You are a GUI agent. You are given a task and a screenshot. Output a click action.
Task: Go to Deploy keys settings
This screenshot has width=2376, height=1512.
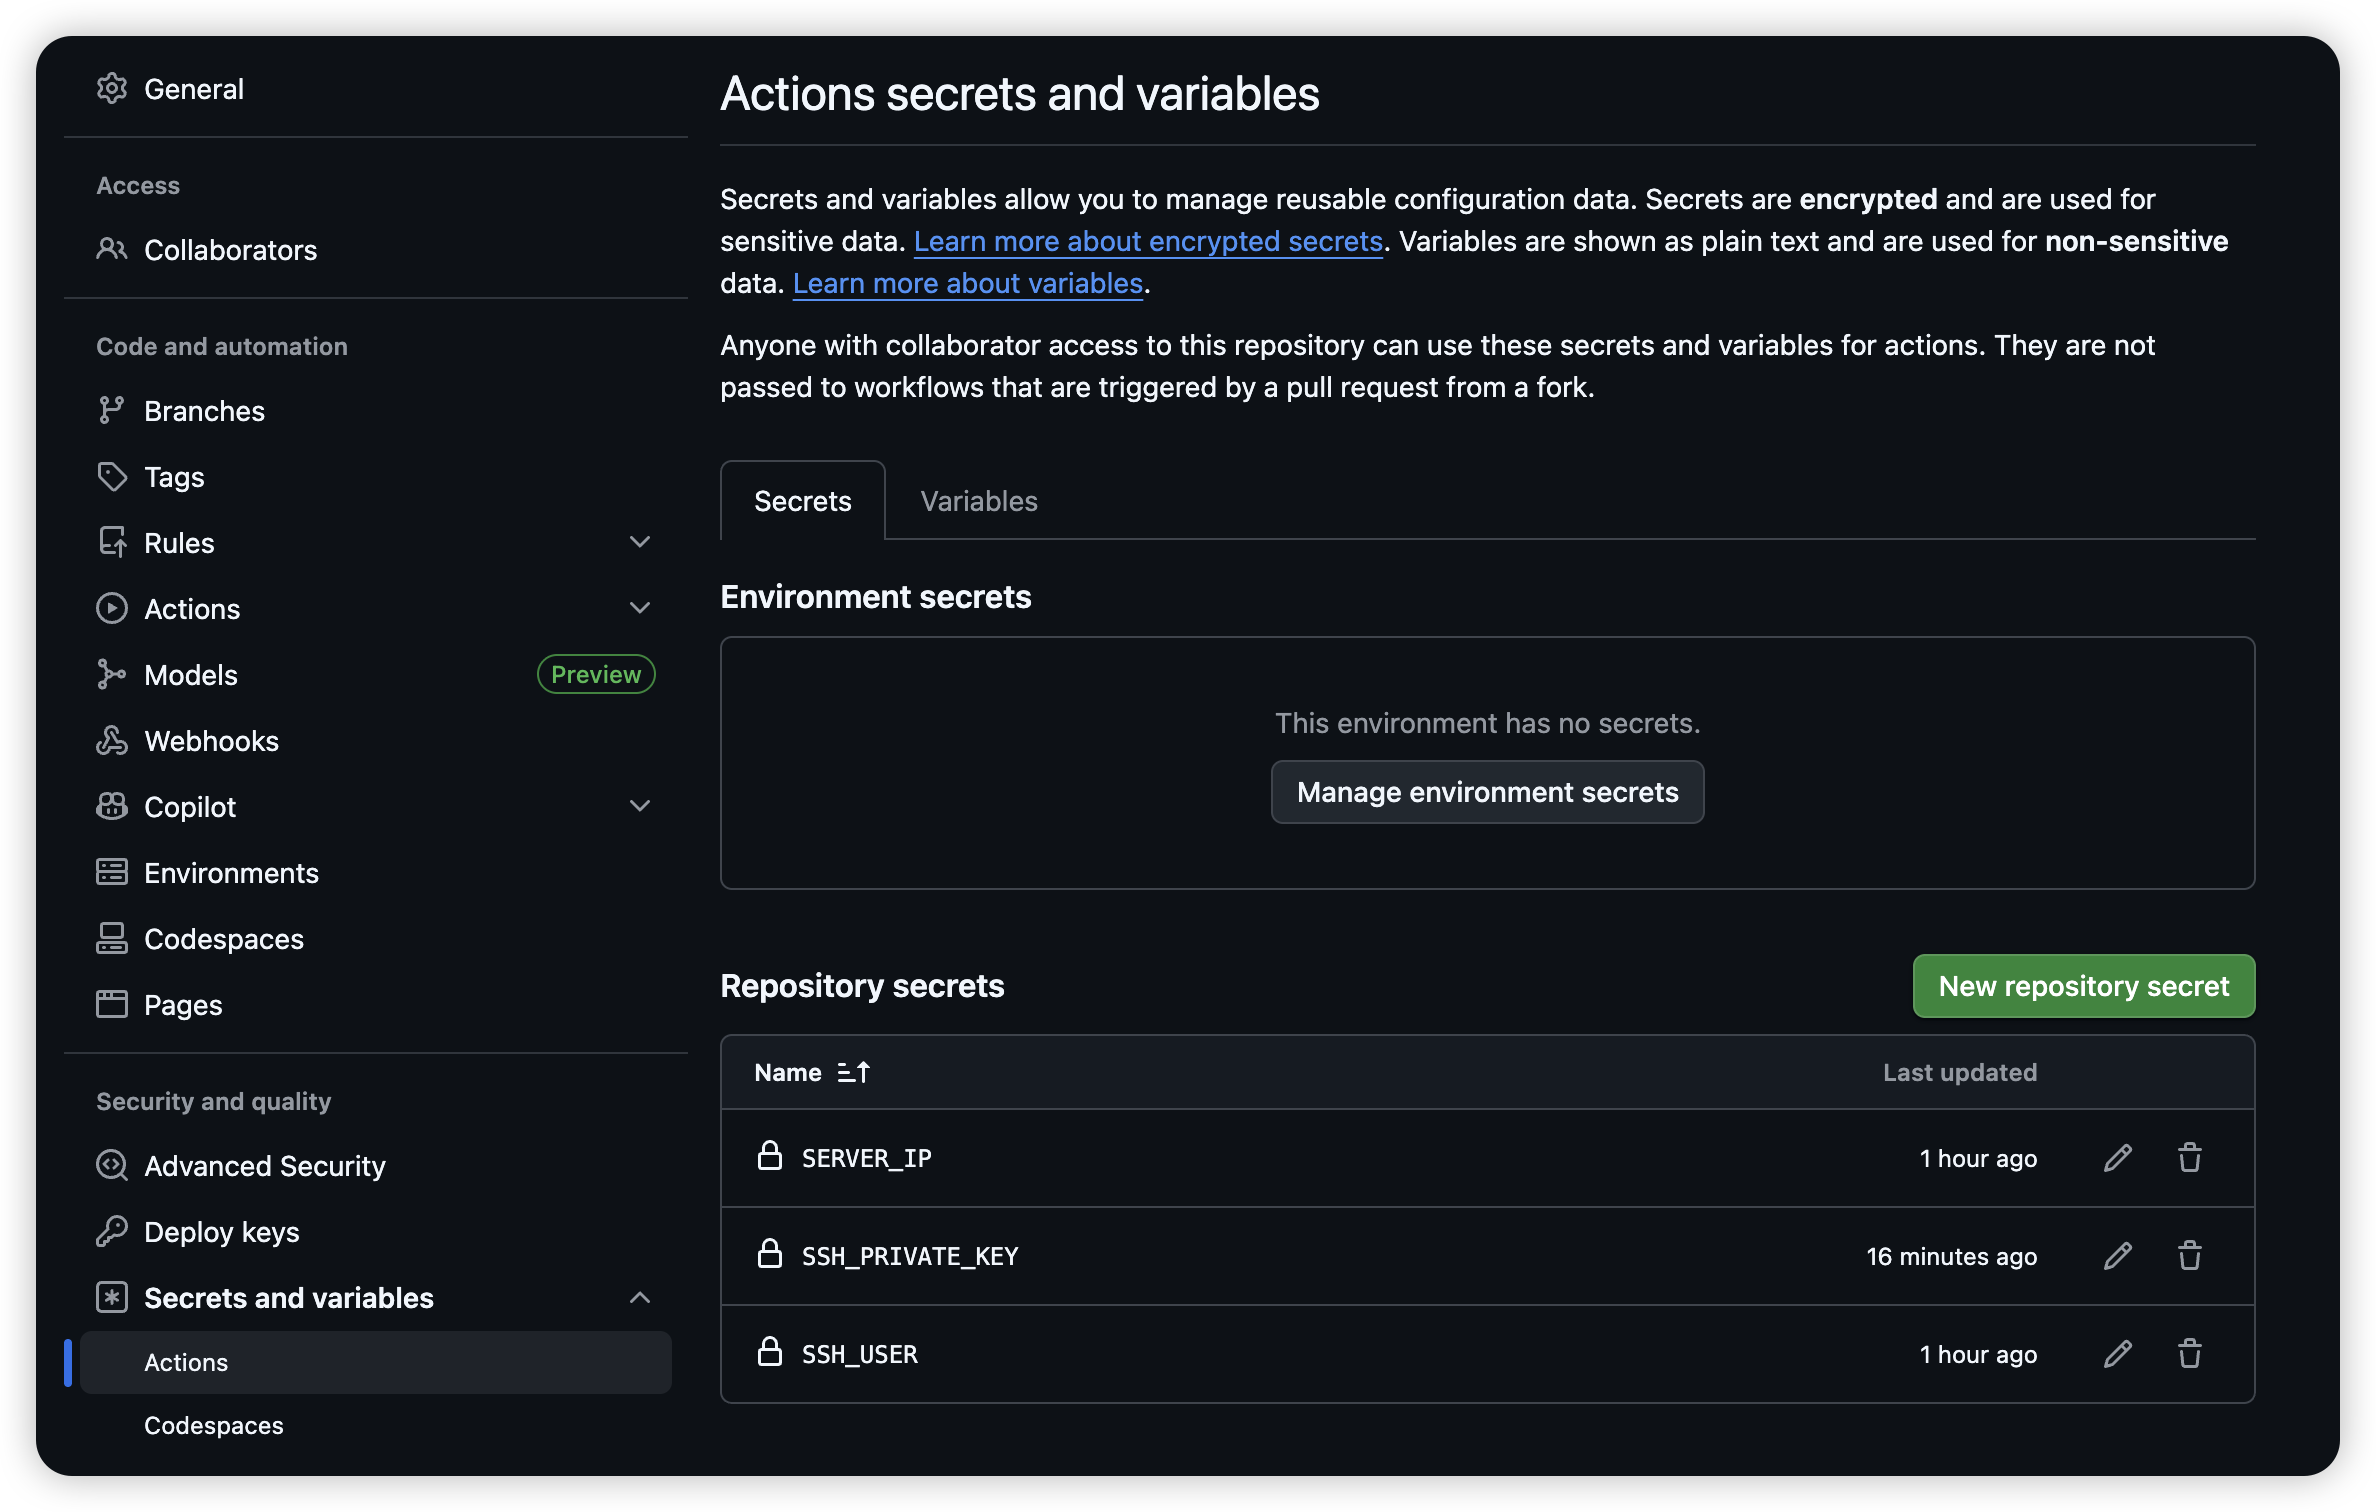tap(221, 1232)
